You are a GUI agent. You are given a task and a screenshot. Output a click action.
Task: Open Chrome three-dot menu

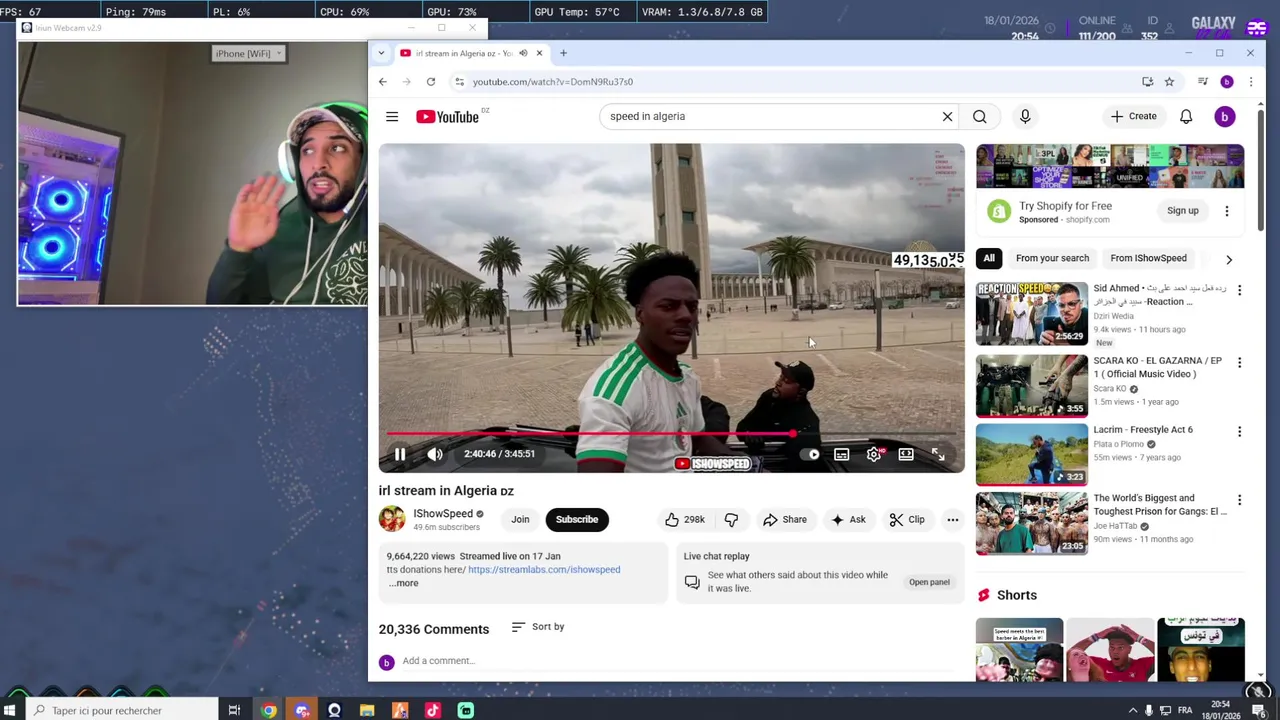click(x=1250, y=82)
